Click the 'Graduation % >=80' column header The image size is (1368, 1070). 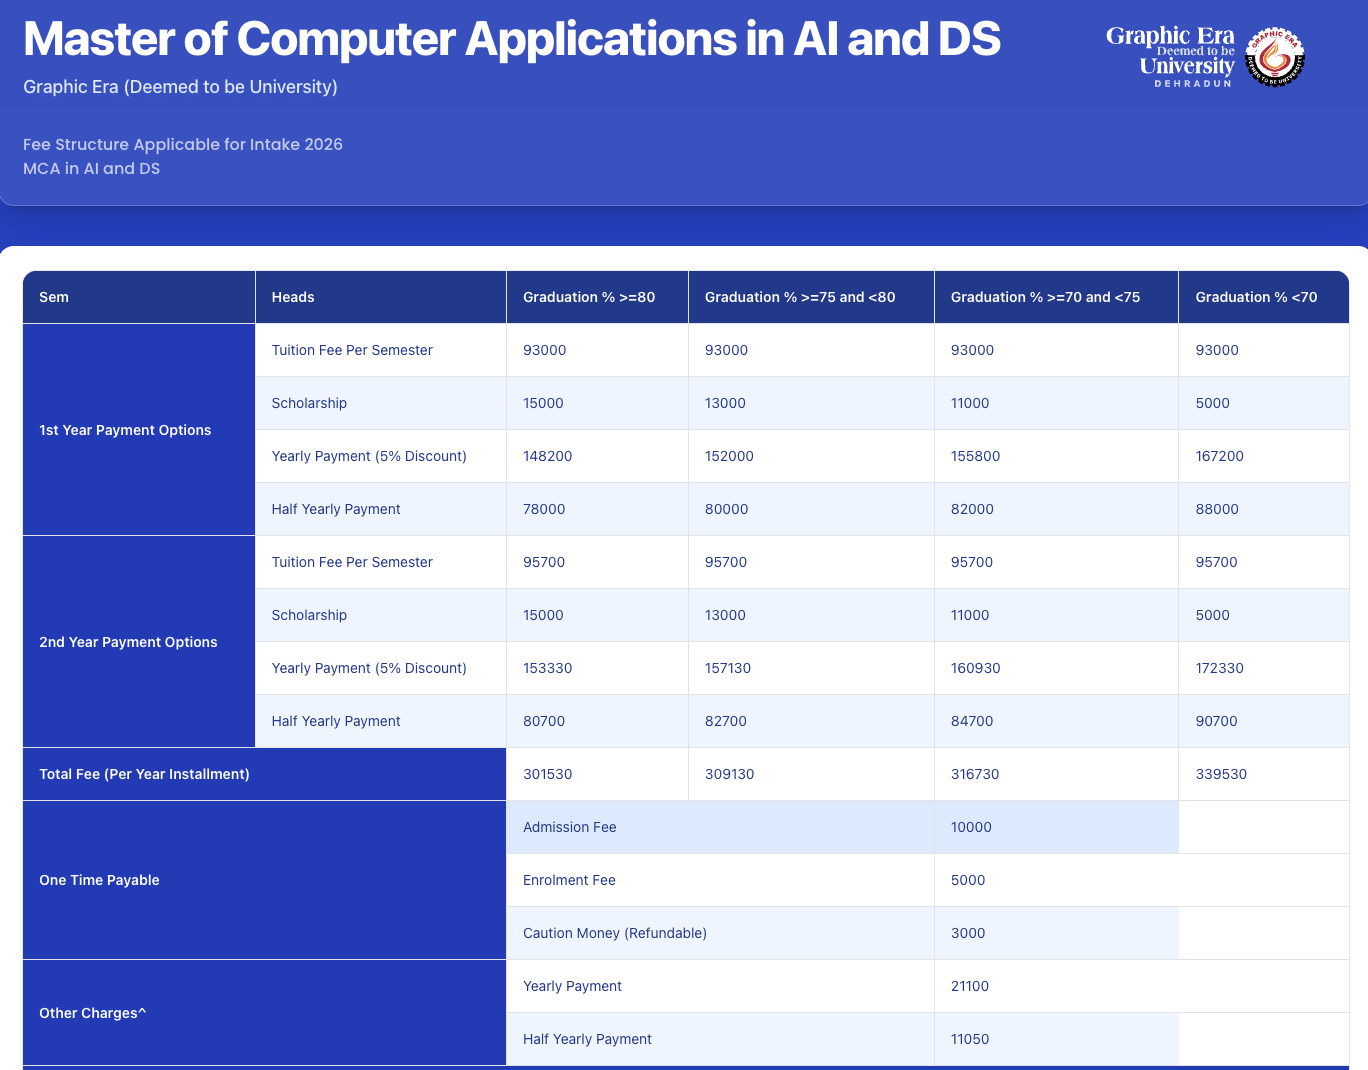[x=589, y=297]
